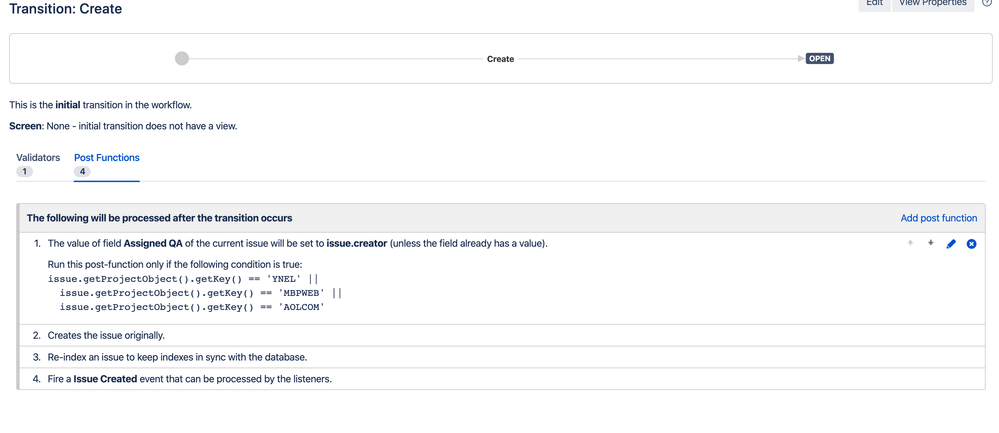Switch to the Validators tab
Viewport: 999px width, 433px height.
pos(38,157)
